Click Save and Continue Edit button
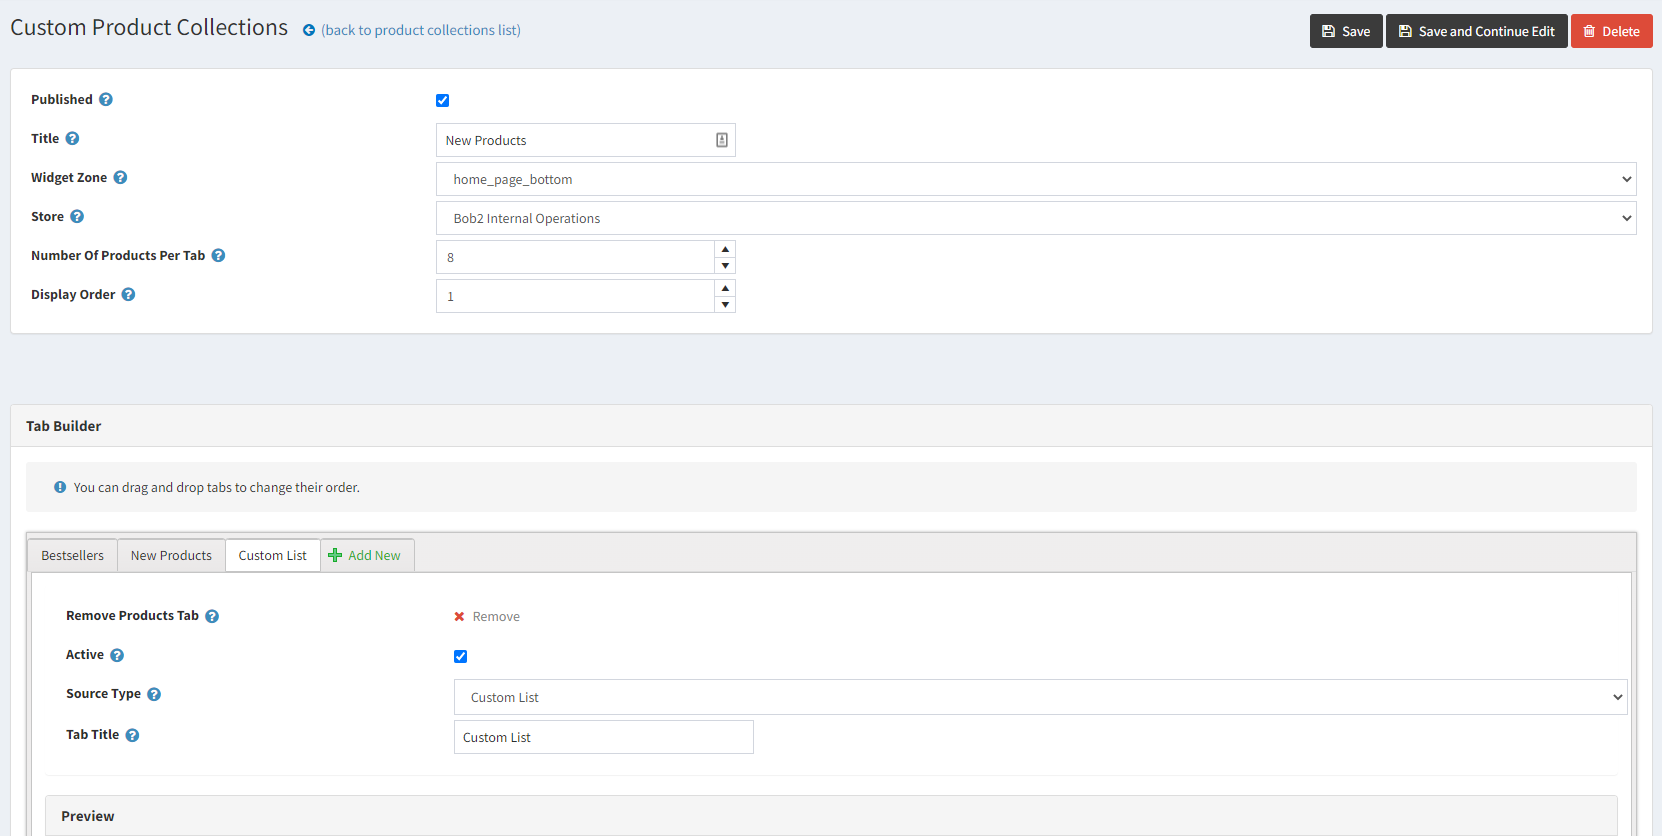This screenshot has height=836, width=1662. point(1476,32)
